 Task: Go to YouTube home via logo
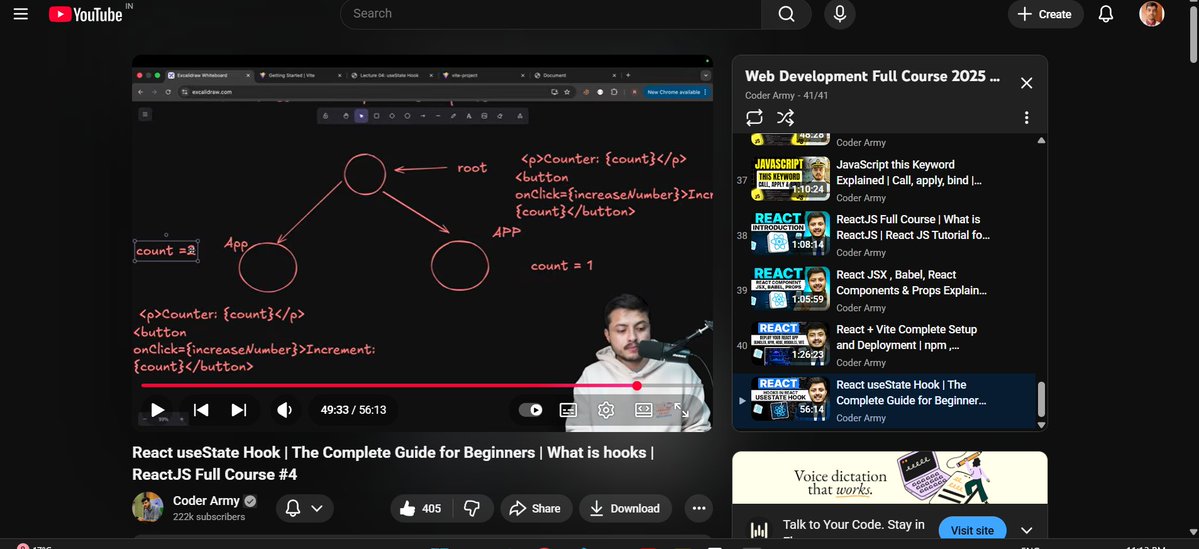coord(86,14)
